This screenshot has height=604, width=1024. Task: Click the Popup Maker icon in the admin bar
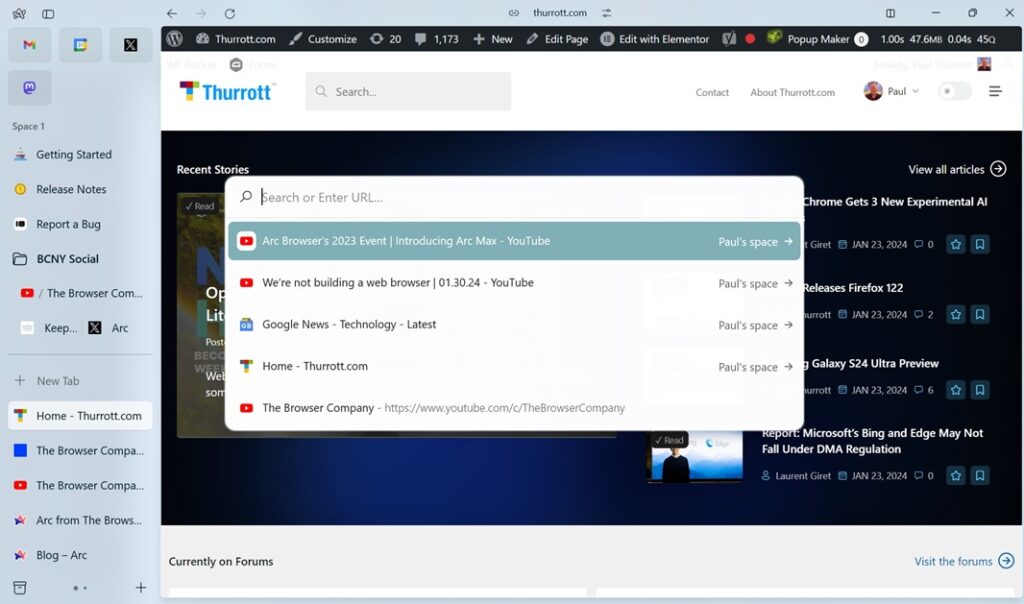pos(775,38)
